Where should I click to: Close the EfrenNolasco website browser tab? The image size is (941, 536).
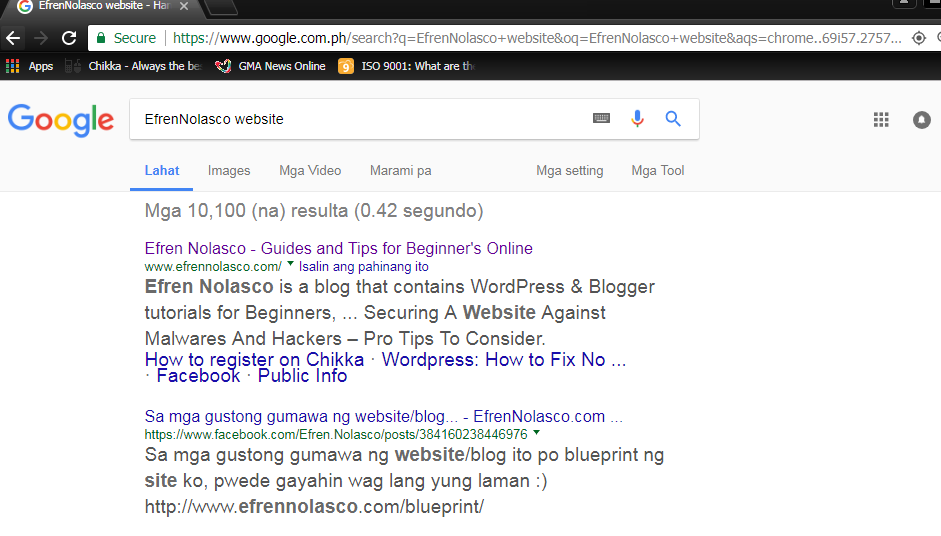click(x=184, y=6)
